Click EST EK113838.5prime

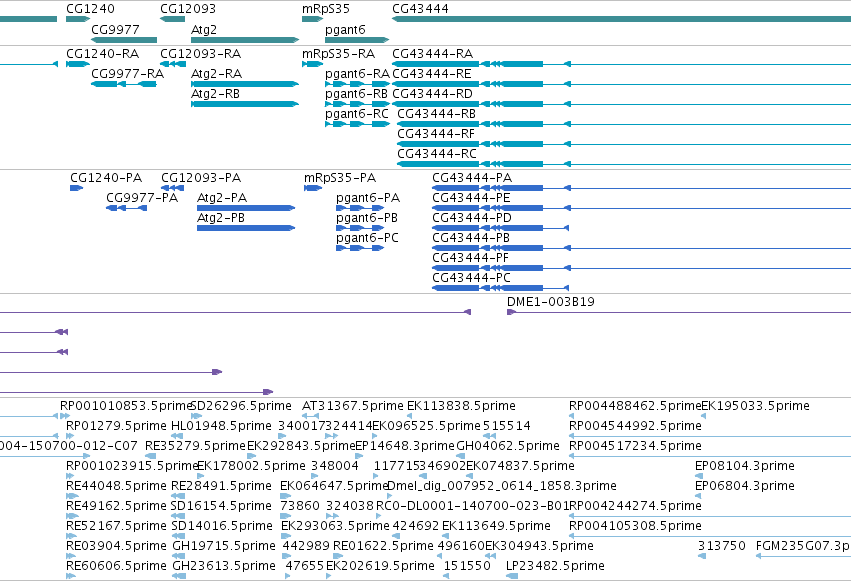461,406
